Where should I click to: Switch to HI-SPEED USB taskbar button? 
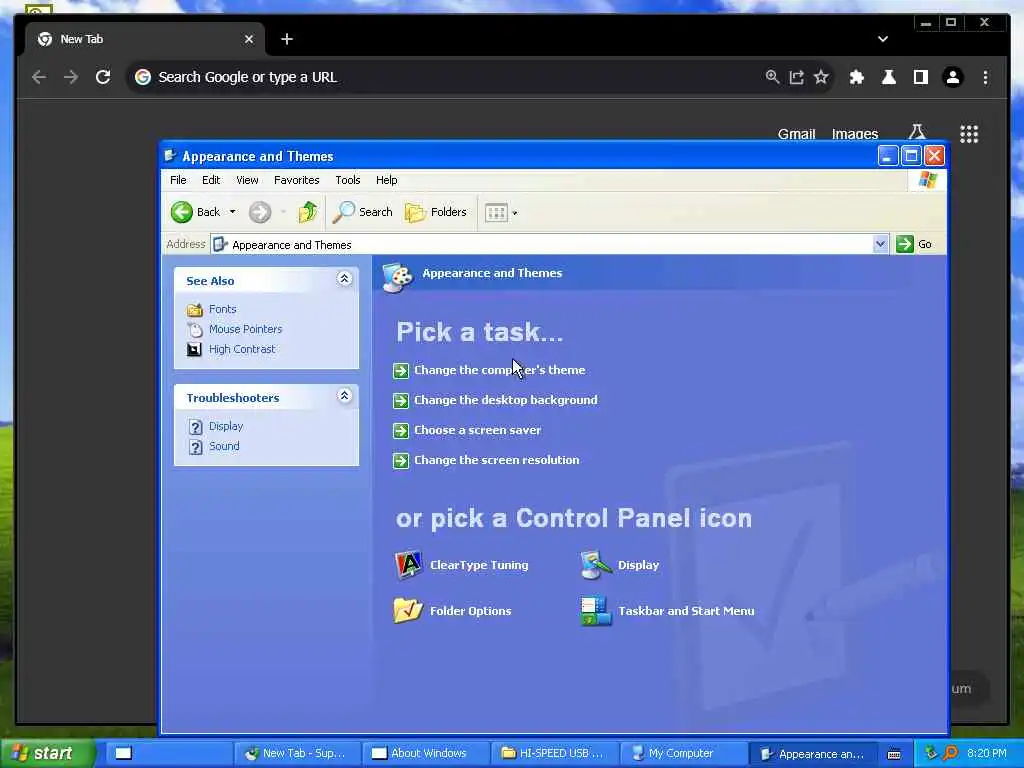click(554, 754)
